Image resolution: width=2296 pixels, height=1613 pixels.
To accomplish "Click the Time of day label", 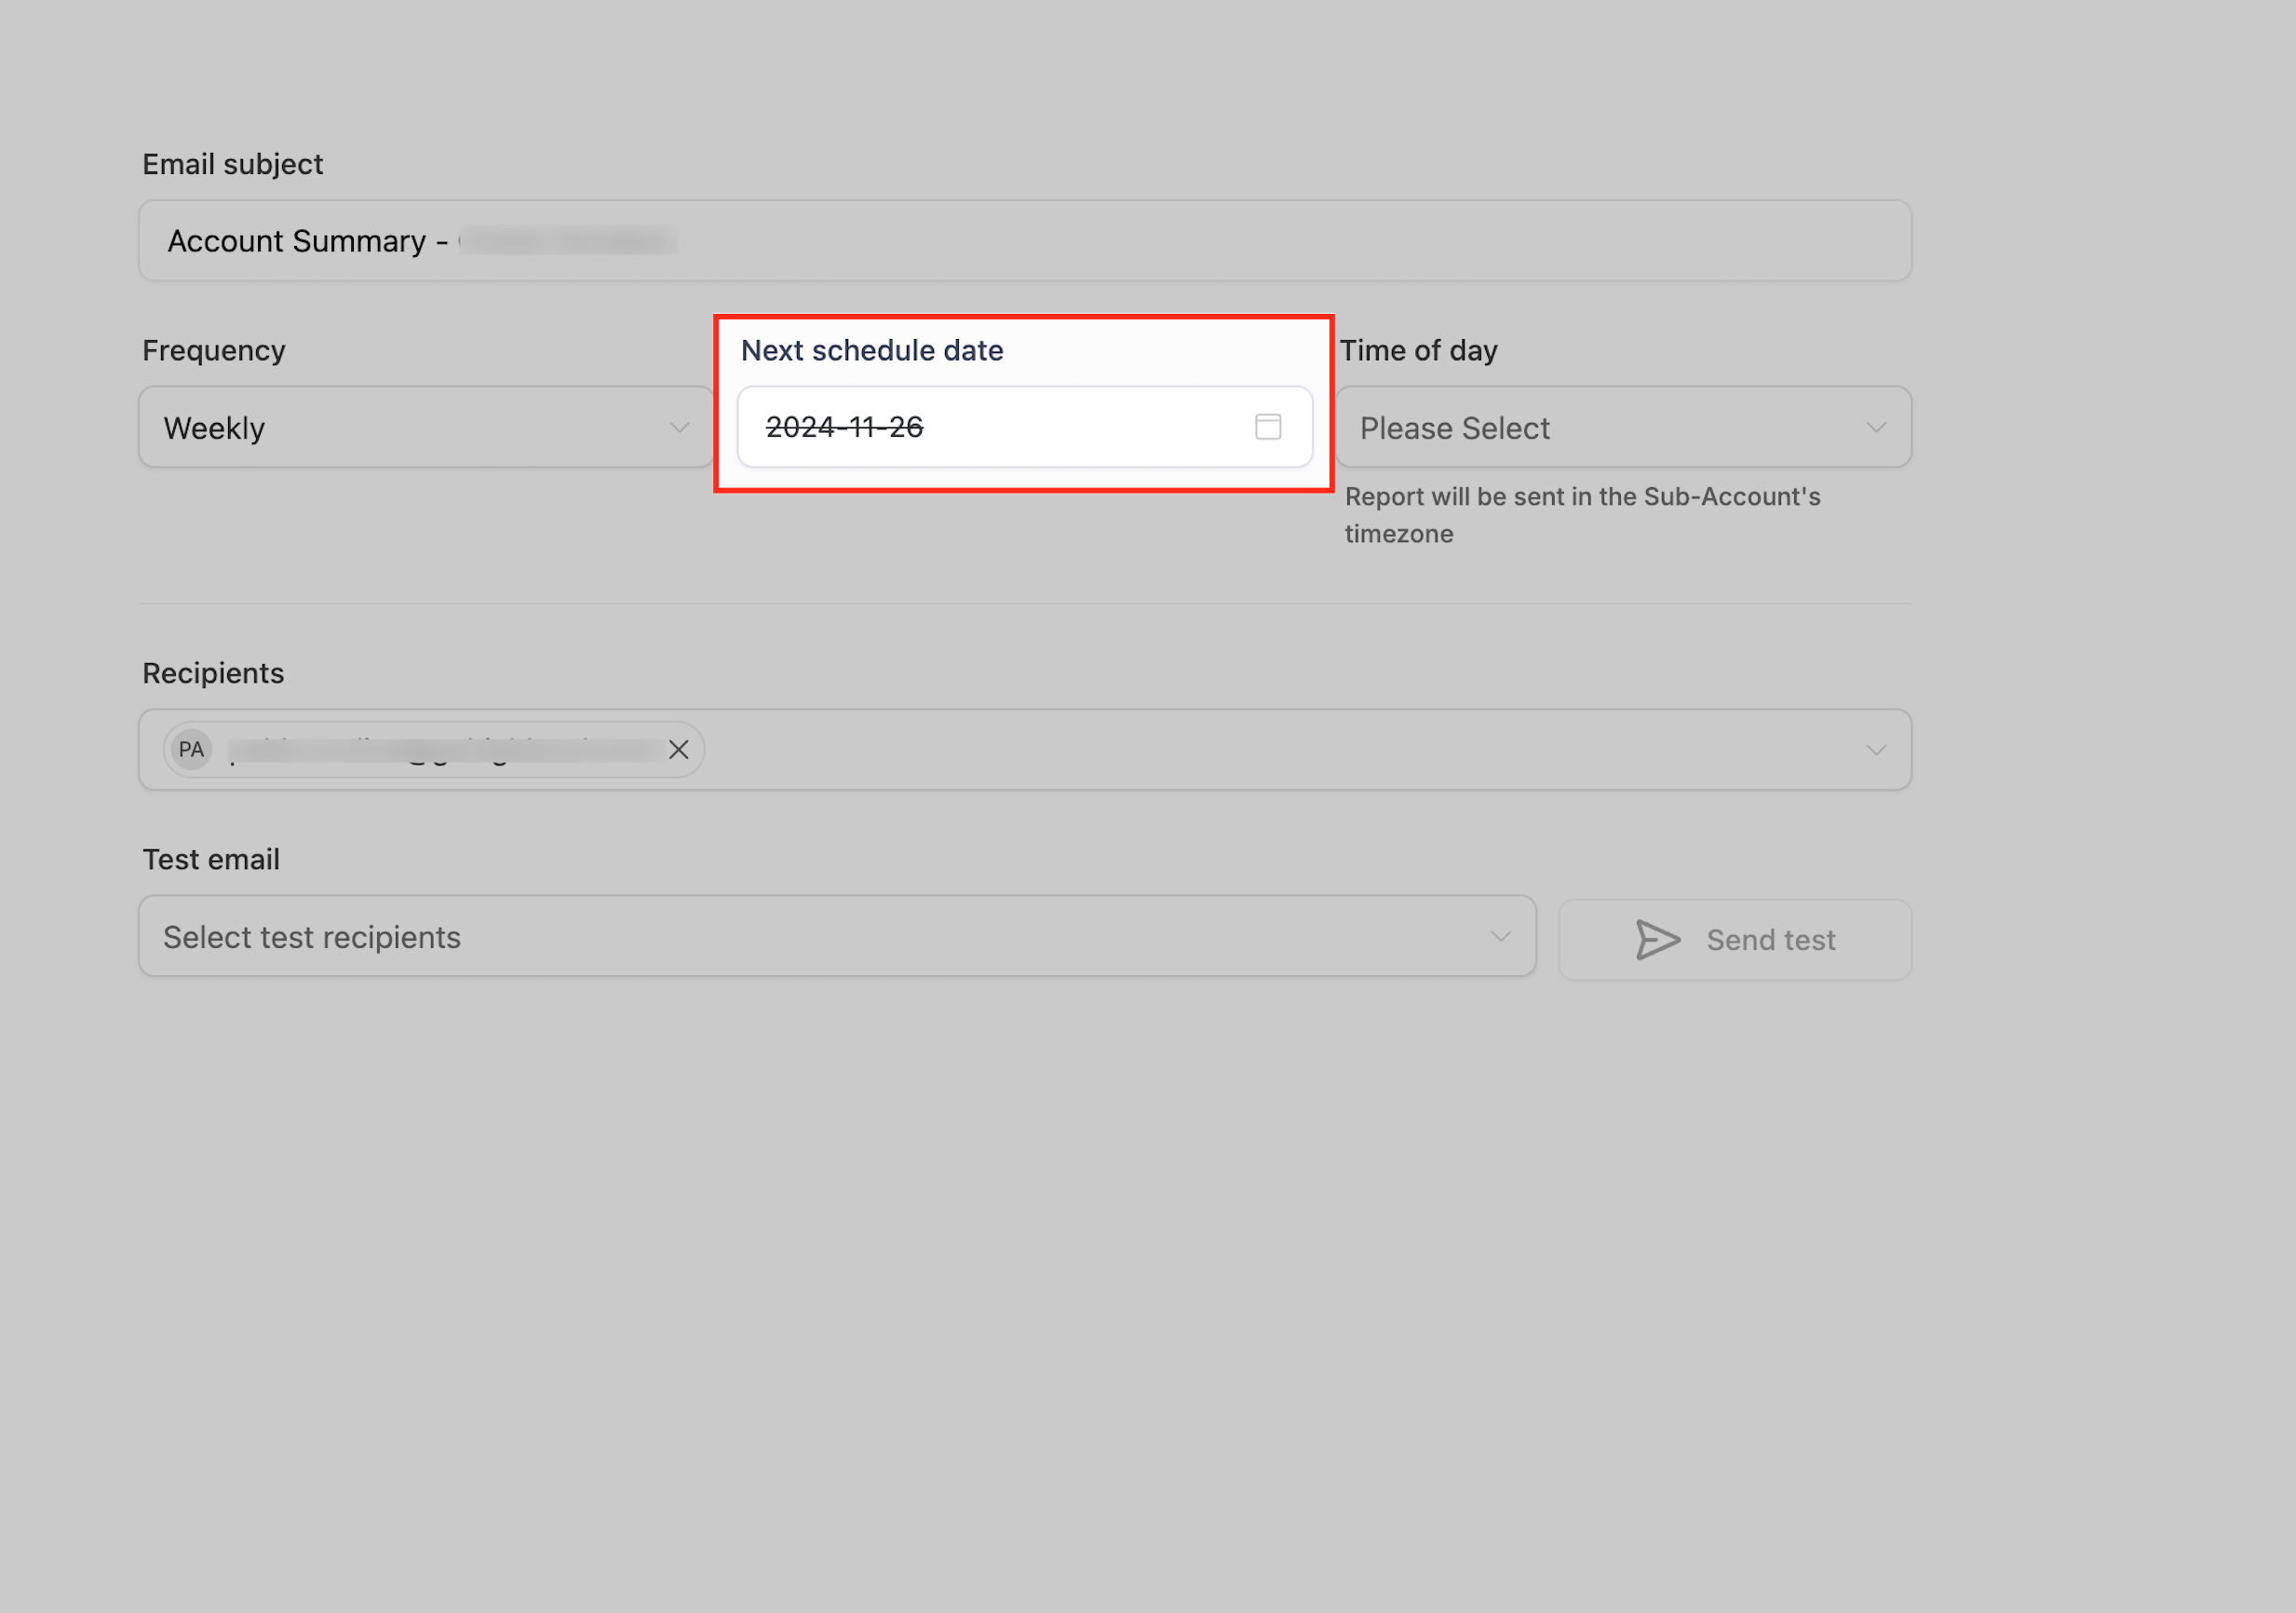I will click(1418, 351).
